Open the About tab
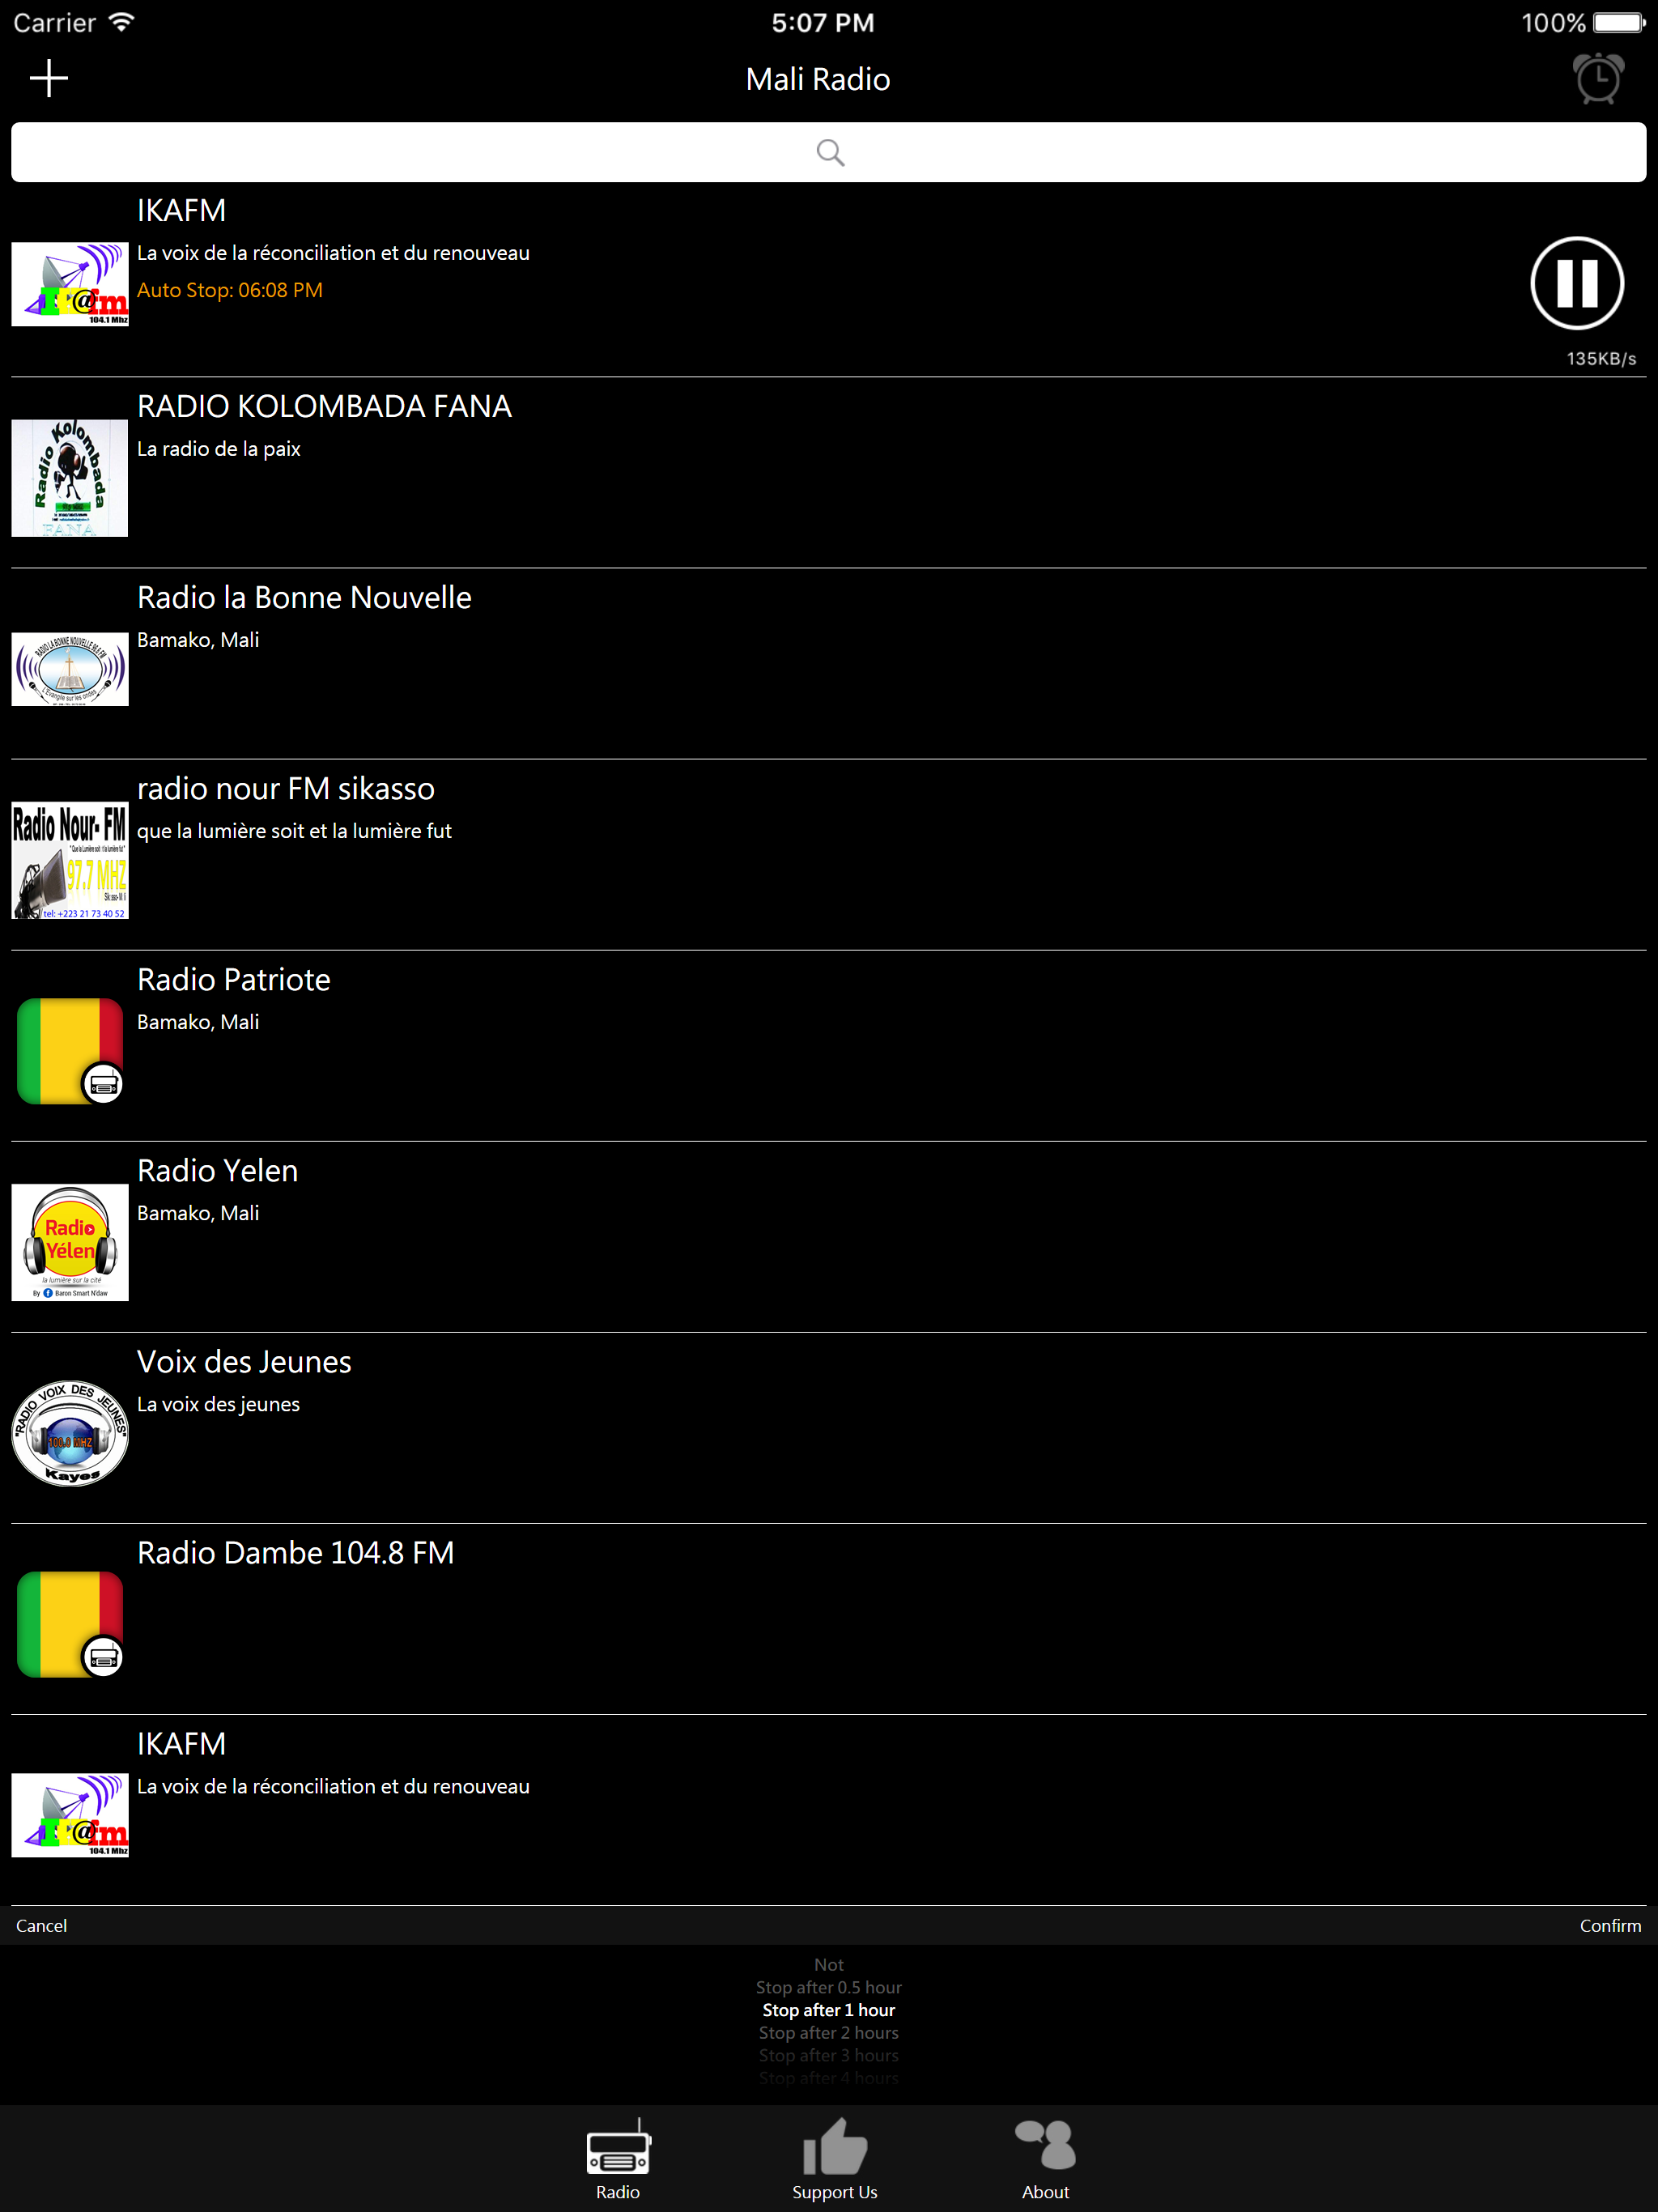This screenshot has height=2212, width=1658. point(1045,2159)
